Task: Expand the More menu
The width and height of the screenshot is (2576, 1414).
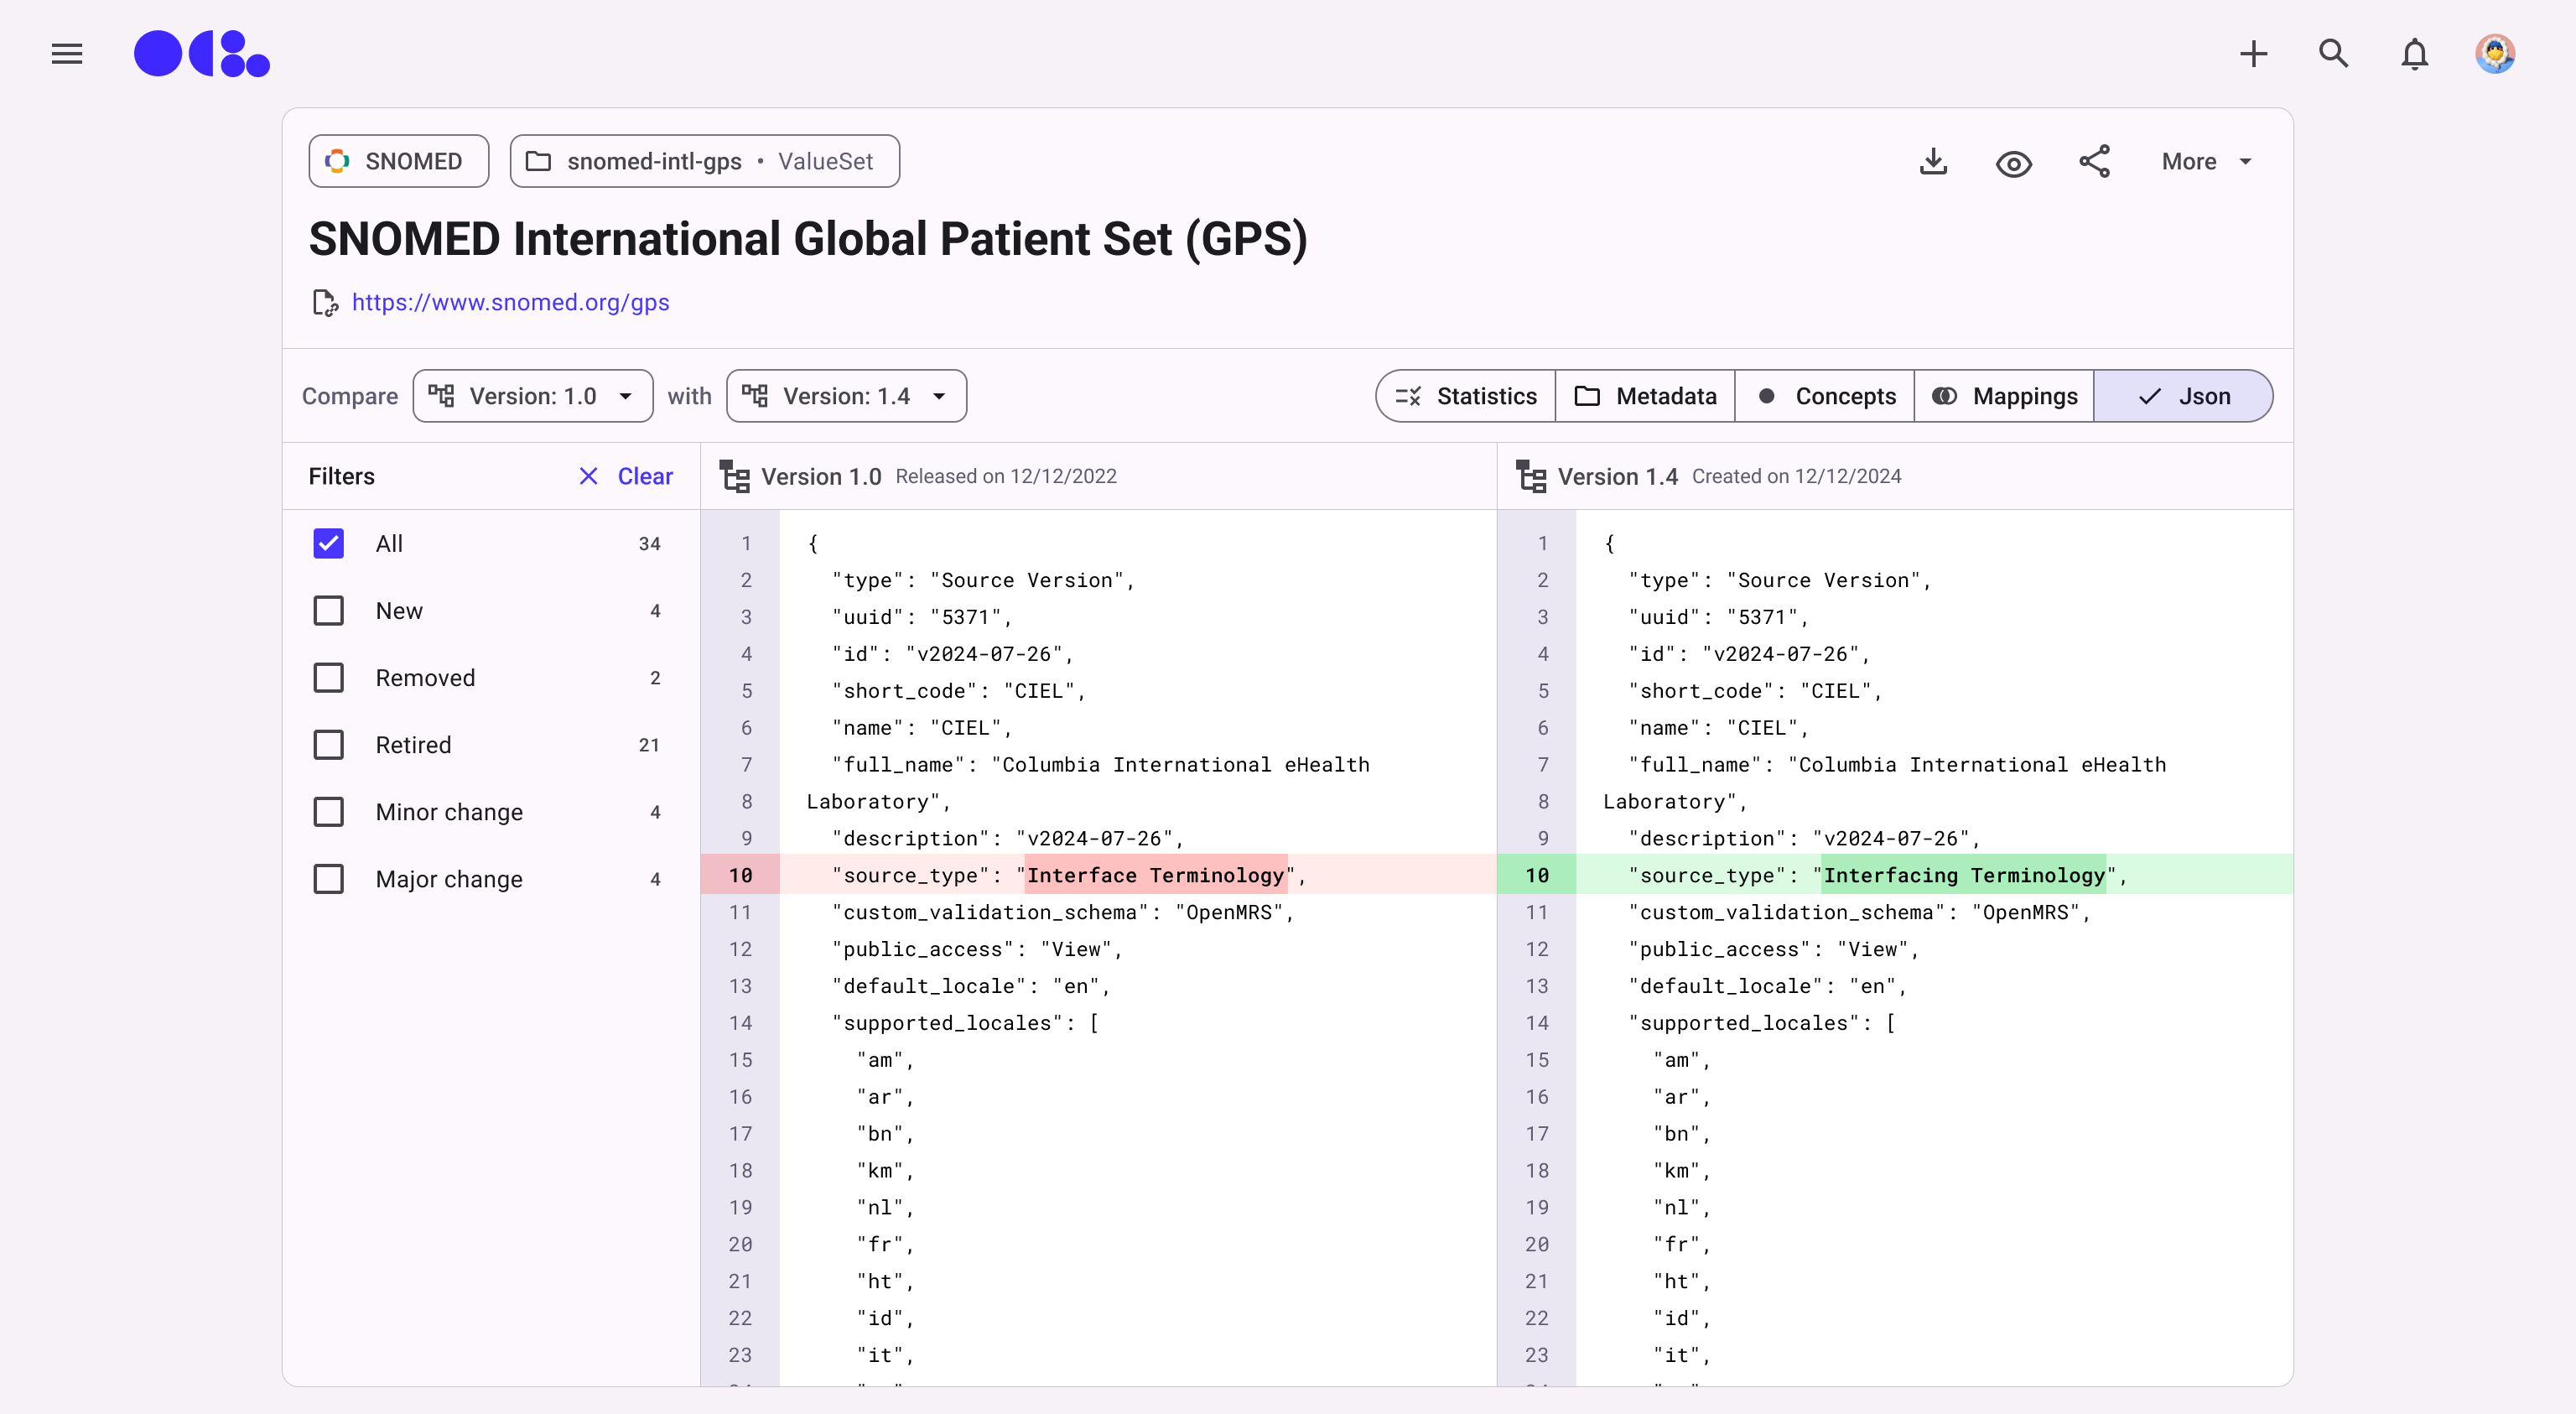Action: click(2206, 162)
